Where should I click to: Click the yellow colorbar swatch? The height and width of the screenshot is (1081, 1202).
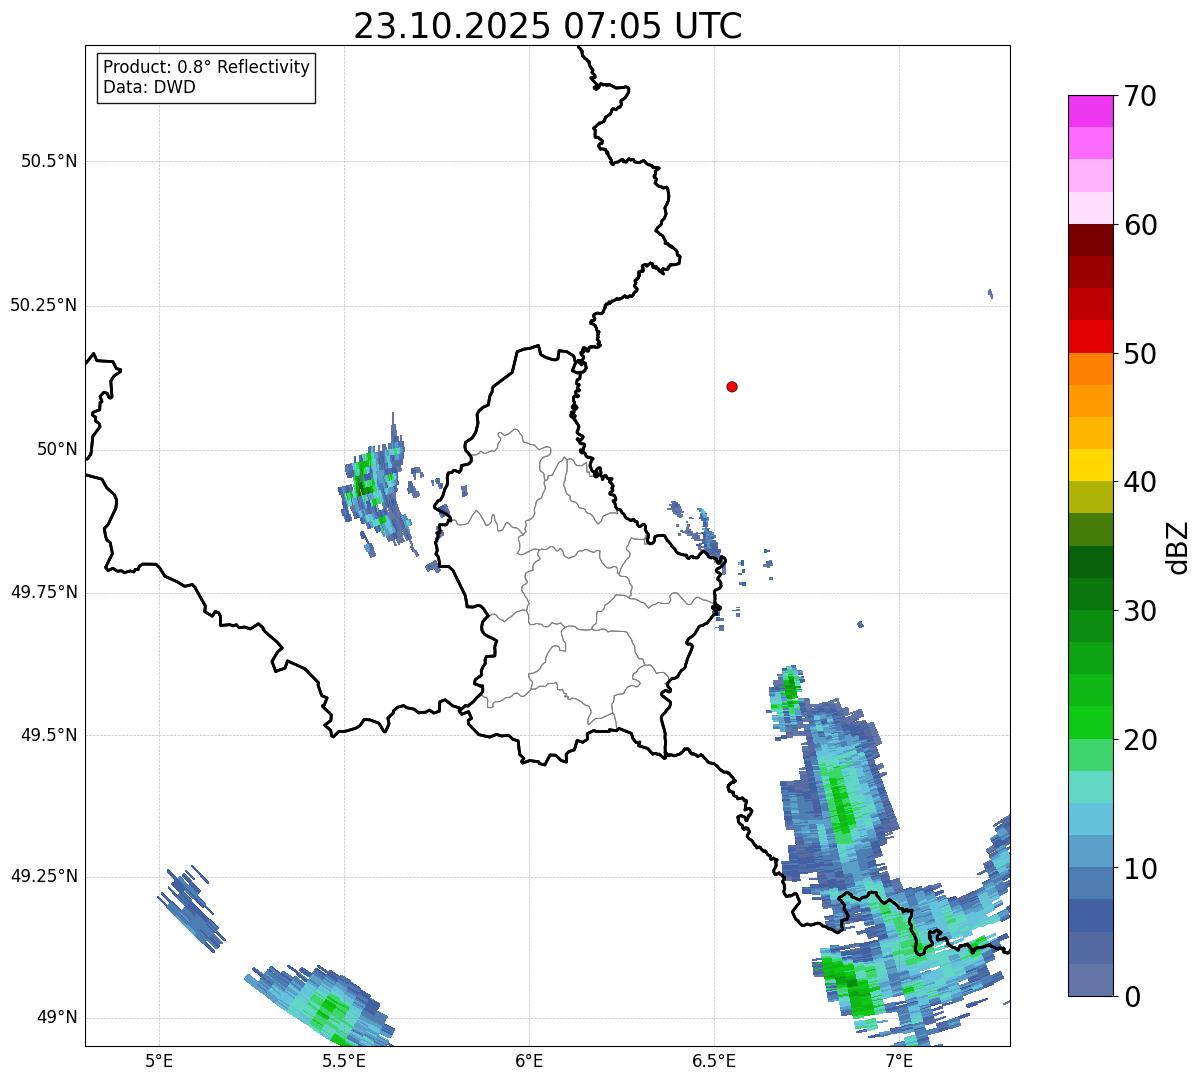pyautogui.click(x=1090, y=465)
